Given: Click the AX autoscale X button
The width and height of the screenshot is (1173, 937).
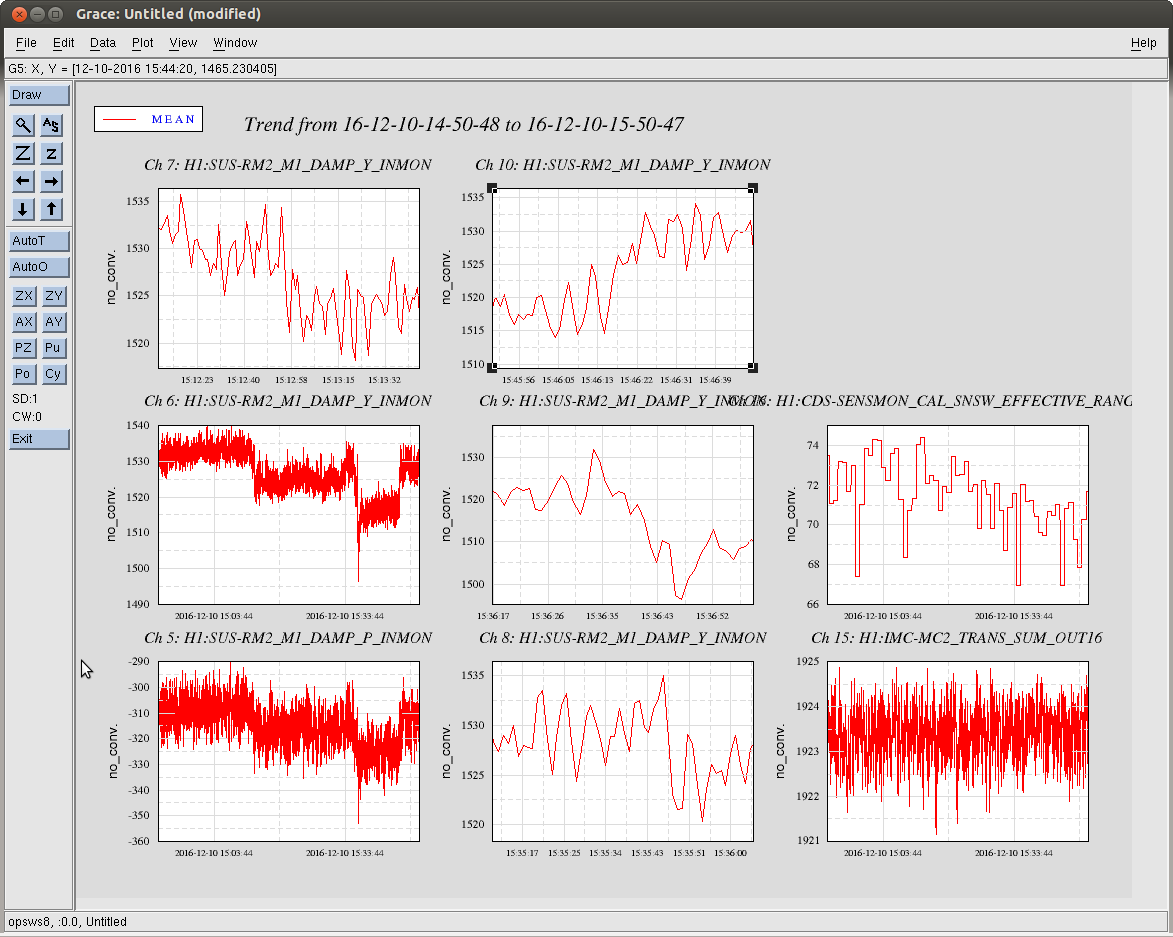Looking at the screenshot, I should 24,322.
